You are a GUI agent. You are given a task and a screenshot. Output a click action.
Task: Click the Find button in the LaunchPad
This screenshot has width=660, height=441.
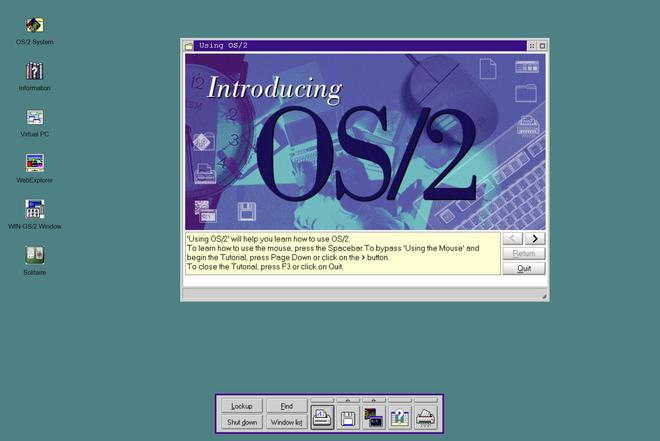point(287,406)
